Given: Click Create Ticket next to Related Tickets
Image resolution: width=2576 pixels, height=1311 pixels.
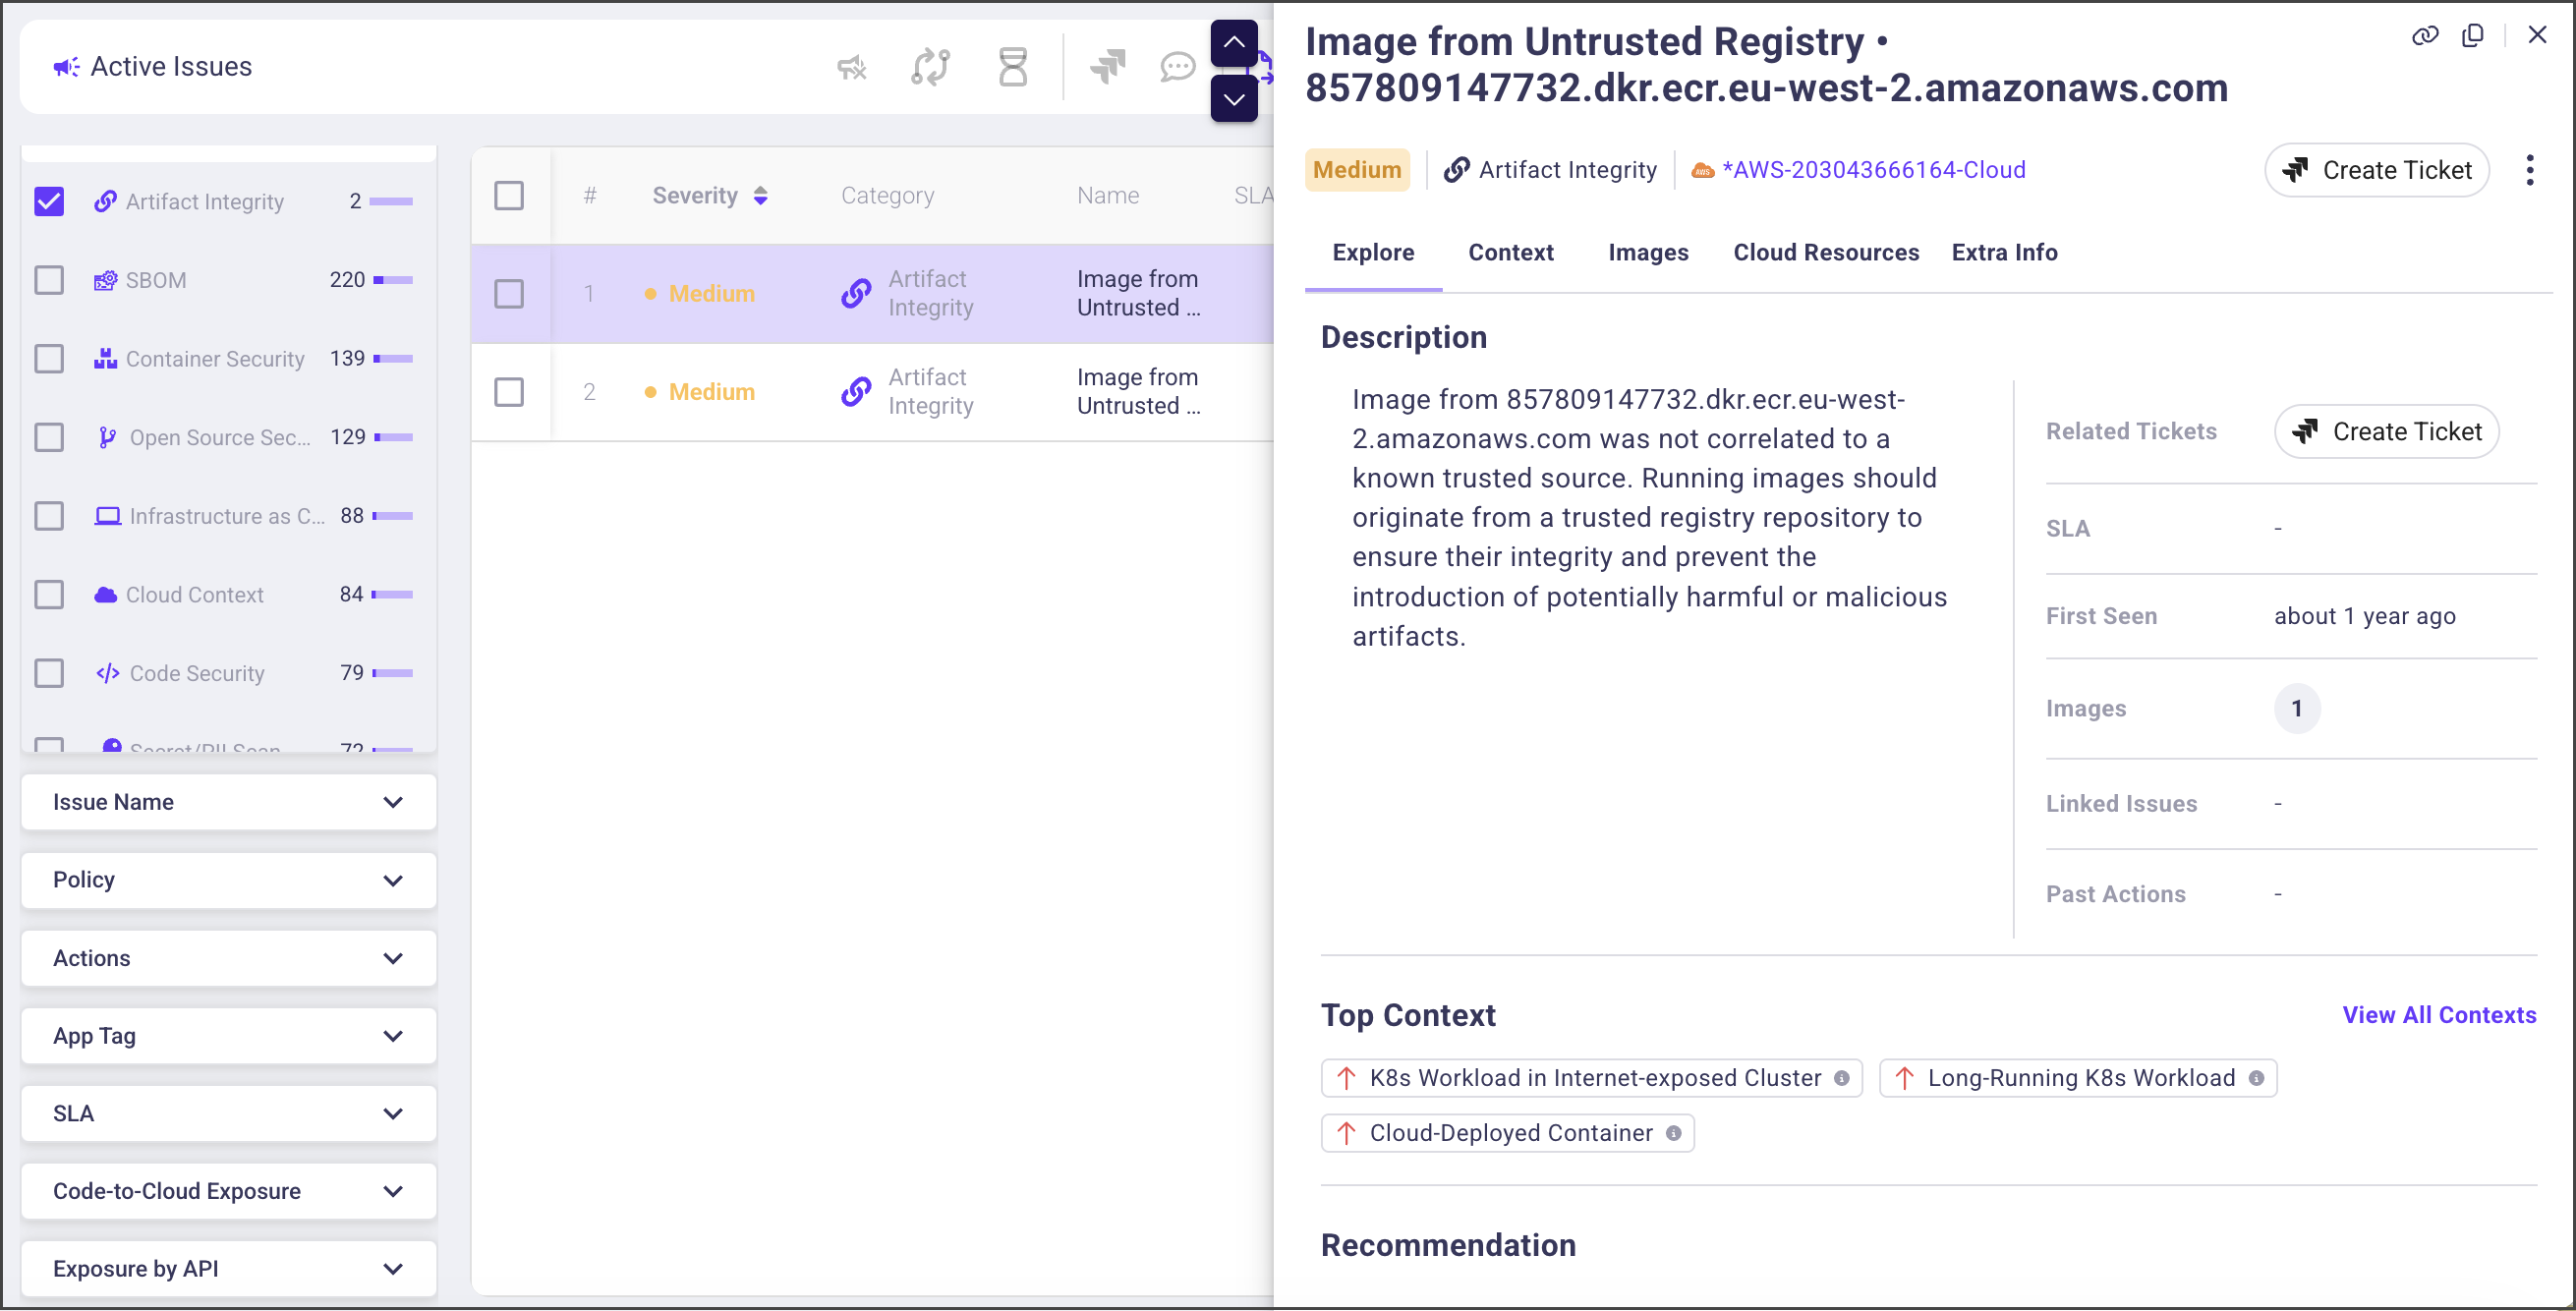Looking at the screenshot, I should click(x=2385, y=432).
